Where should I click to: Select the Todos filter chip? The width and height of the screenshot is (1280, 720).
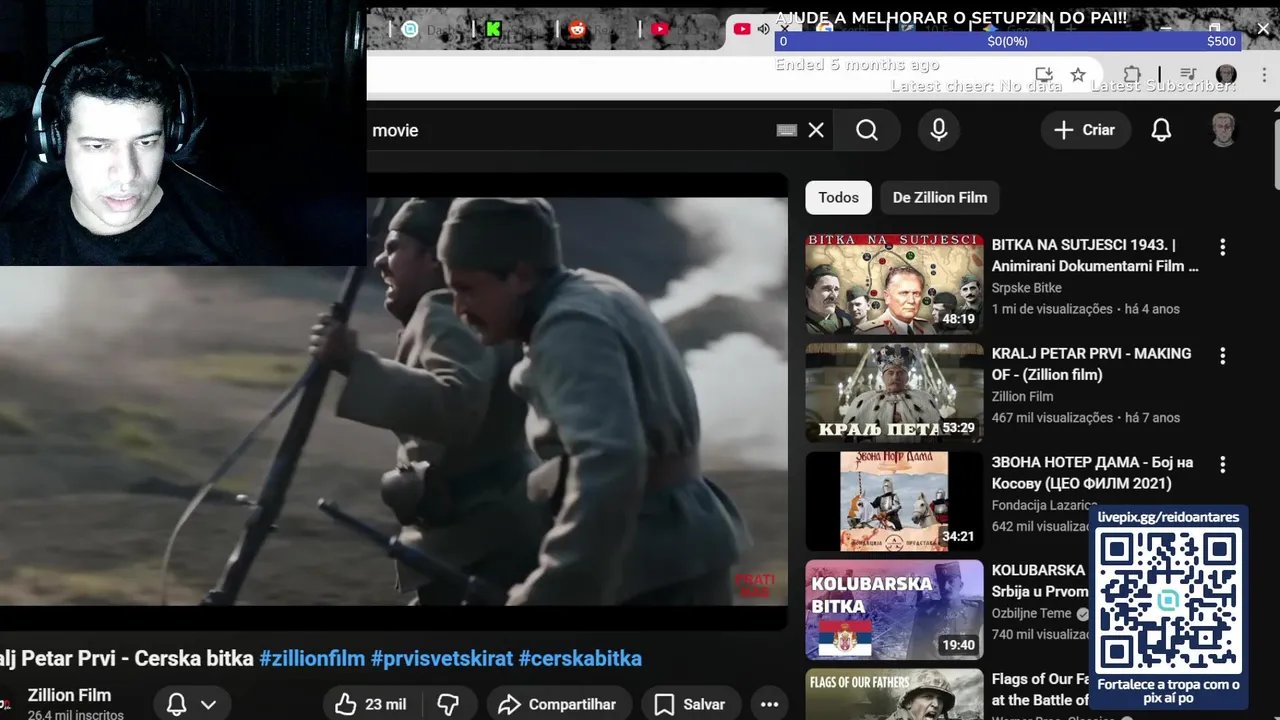coord(838,197)
